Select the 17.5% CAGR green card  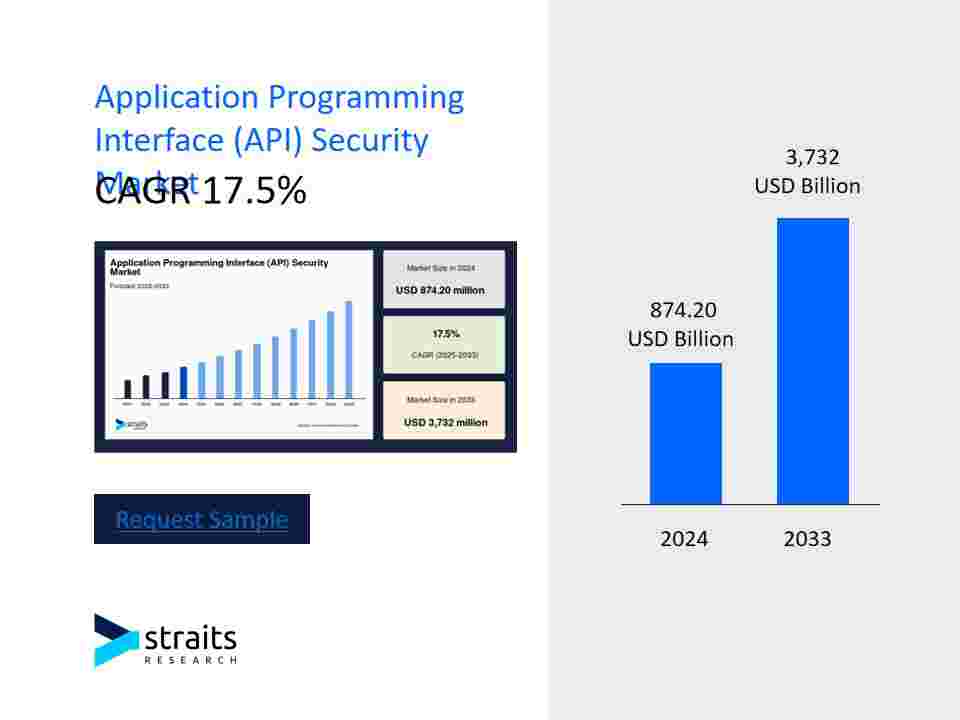(x=444, y=344)
